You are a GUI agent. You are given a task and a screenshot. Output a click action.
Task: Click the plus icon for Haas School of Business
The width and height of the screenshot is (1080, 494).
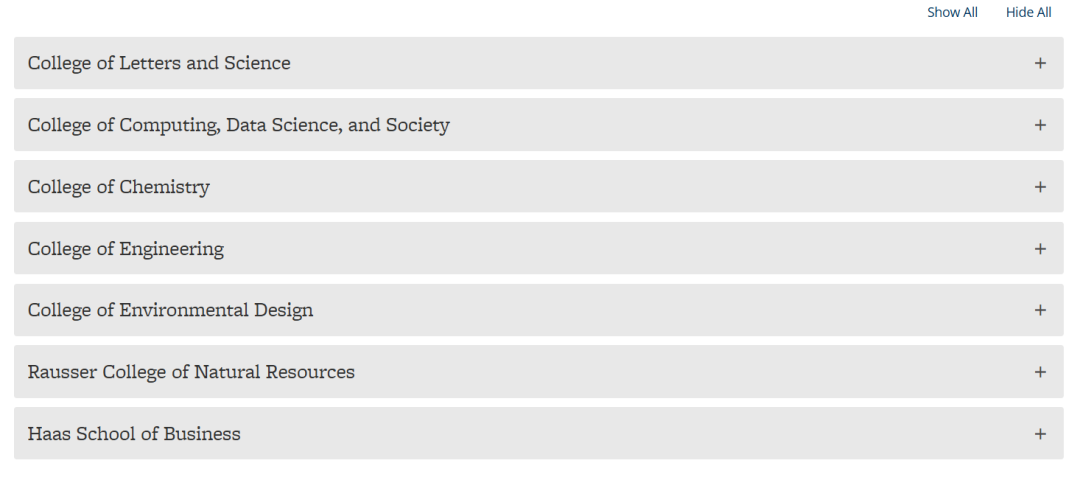pos(1040,434)
